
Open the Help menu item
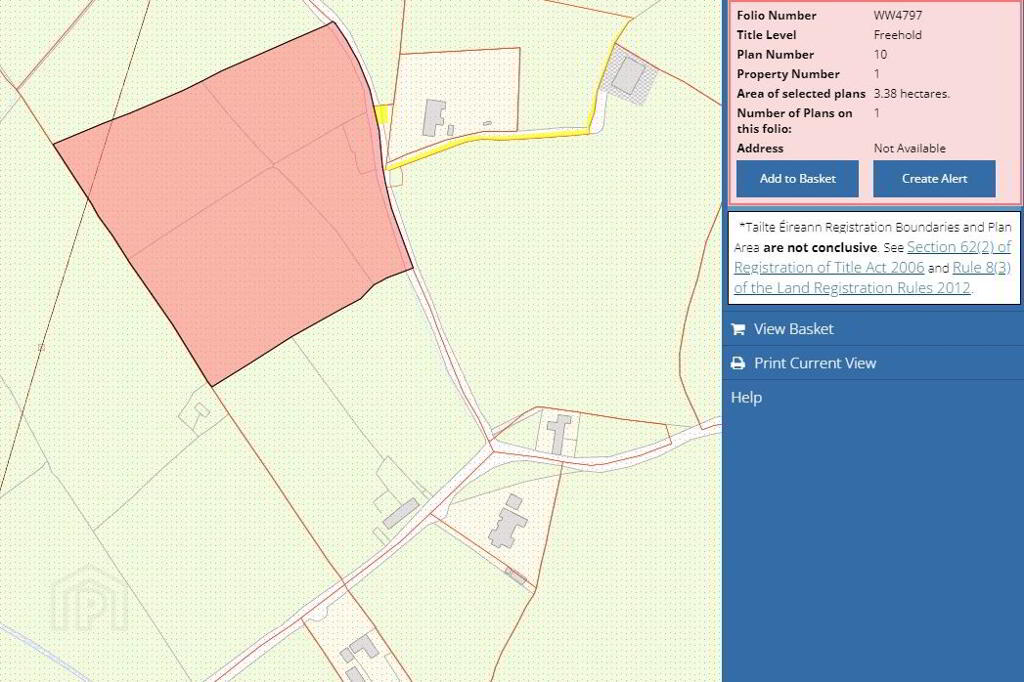[746, 397]
